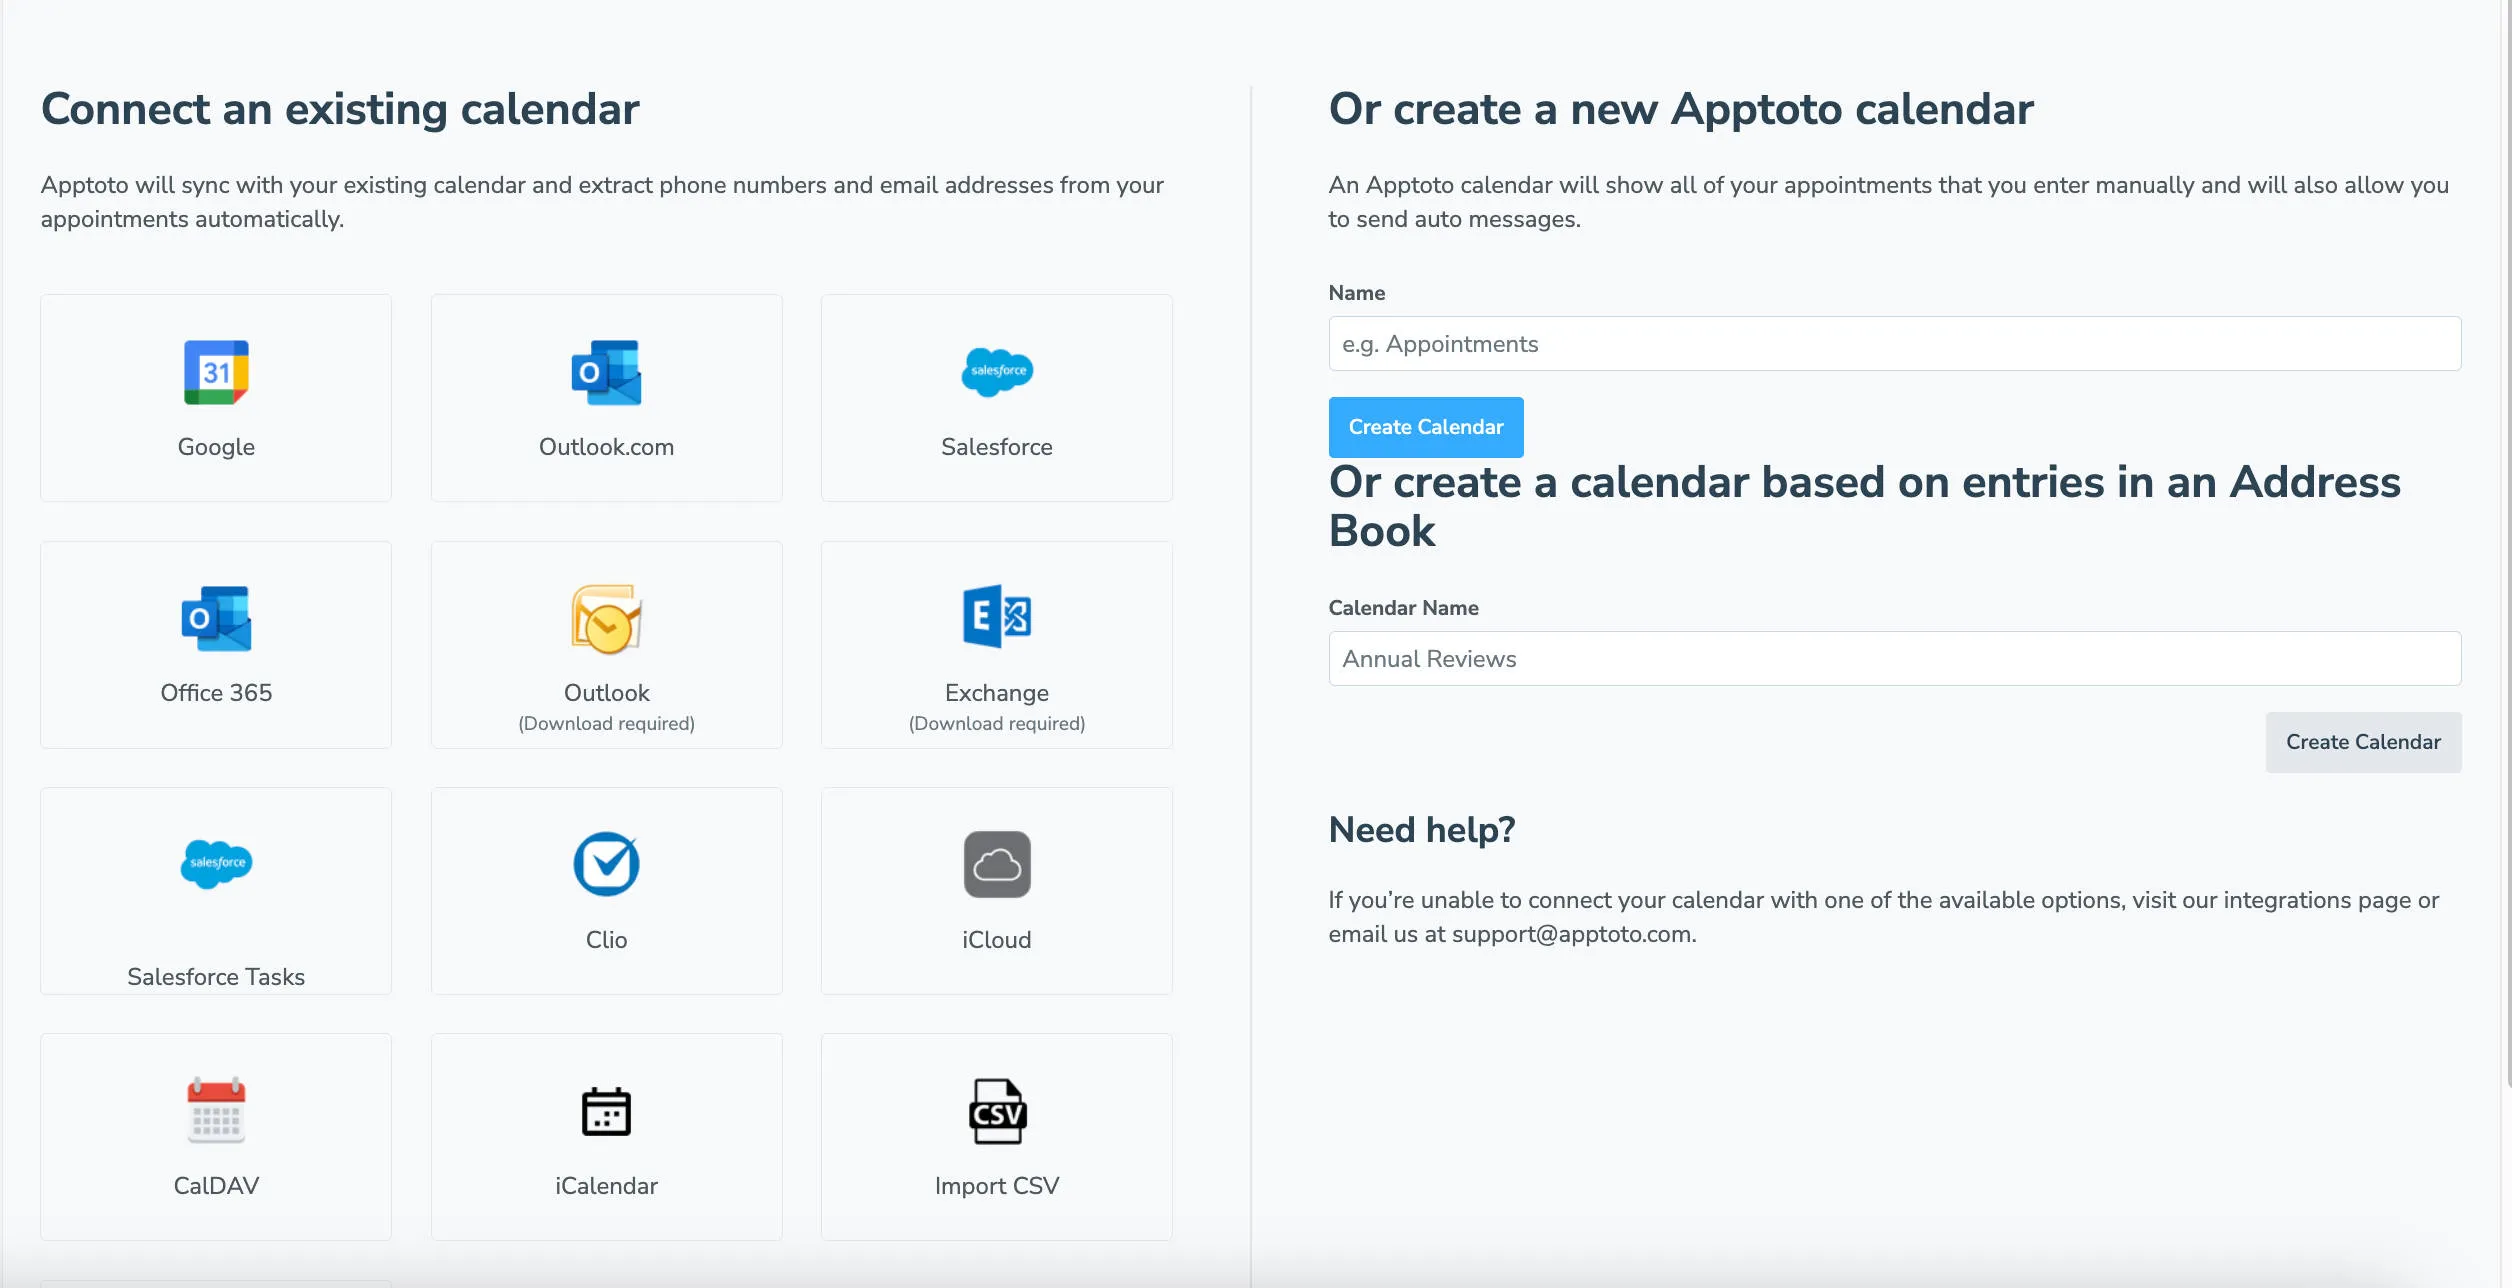Image resolution: width=2512 pixels, height=1288 pixels.
Task: Select the Clio integration
Action: click(606, 890)
